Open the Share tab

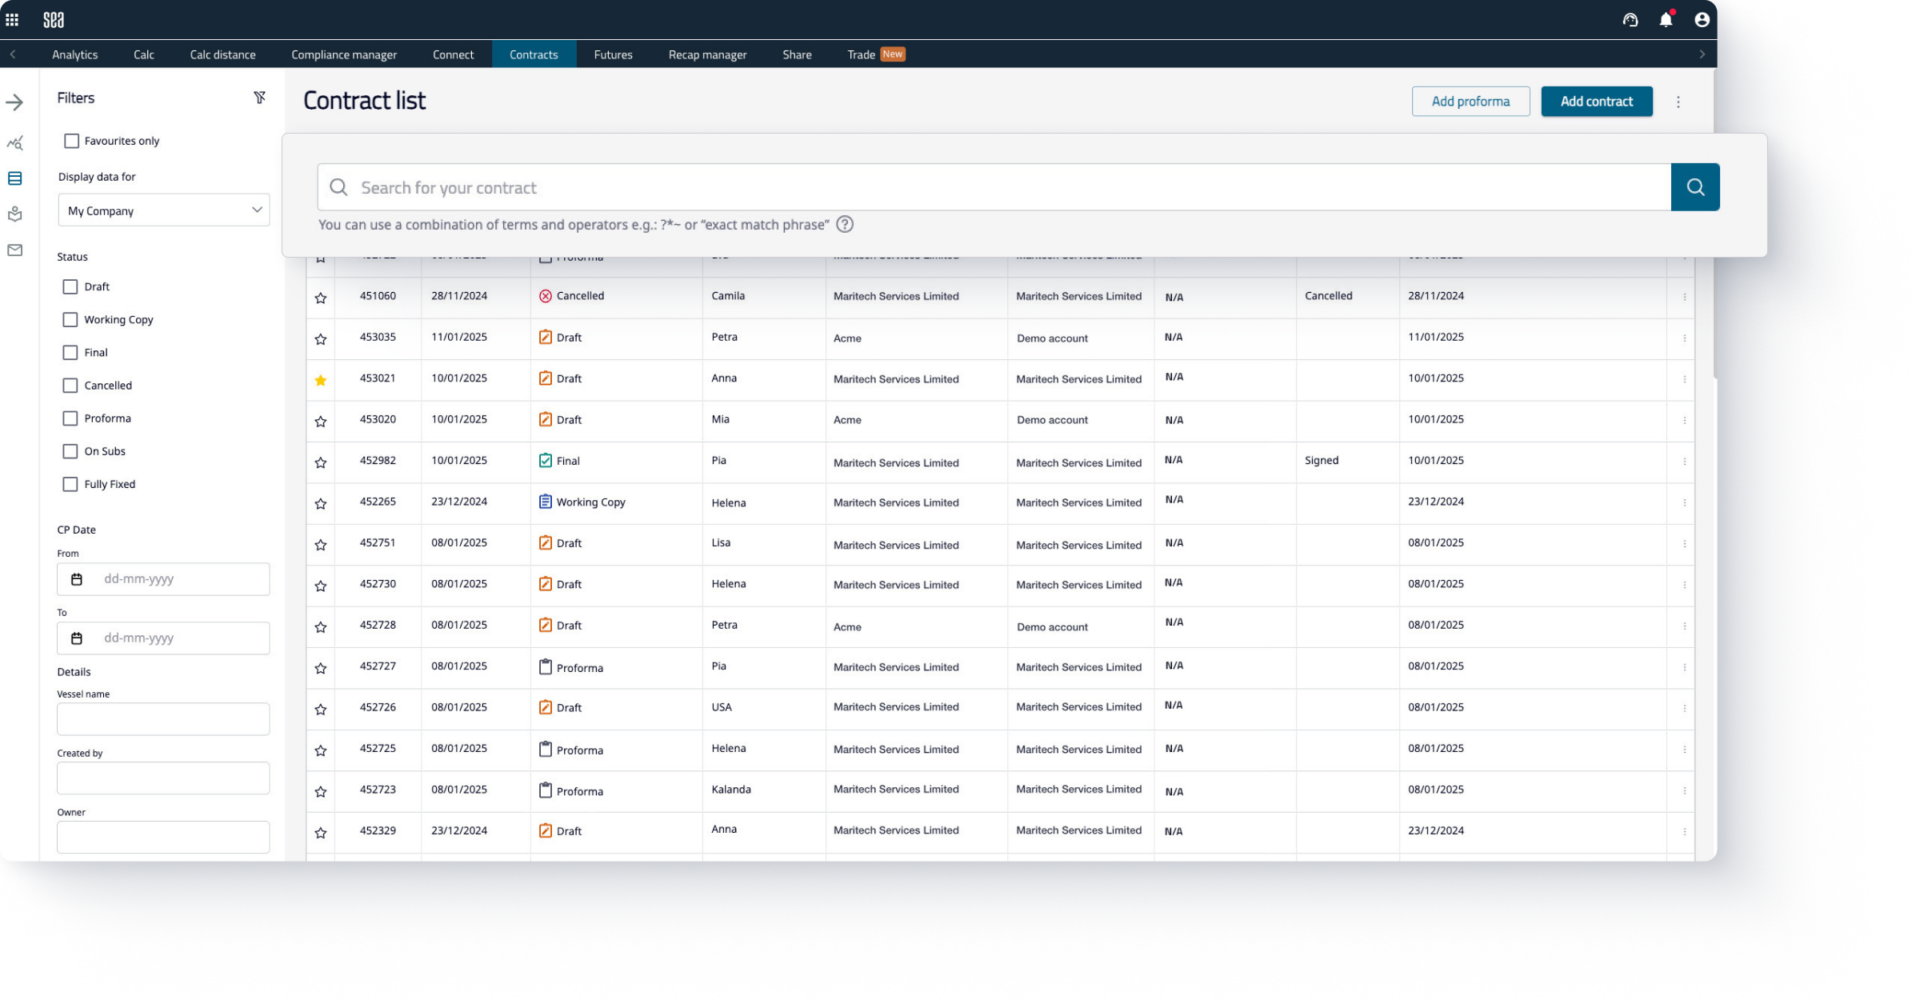(797, 55)
